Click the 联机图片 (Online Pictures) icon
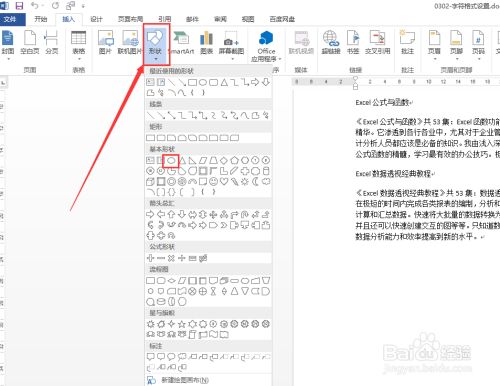 click(130, 43)
